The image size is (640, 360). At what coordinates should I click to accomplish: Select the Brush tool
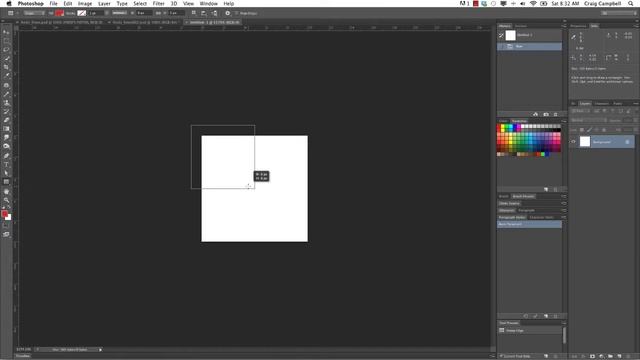click(x=6, y=94)
